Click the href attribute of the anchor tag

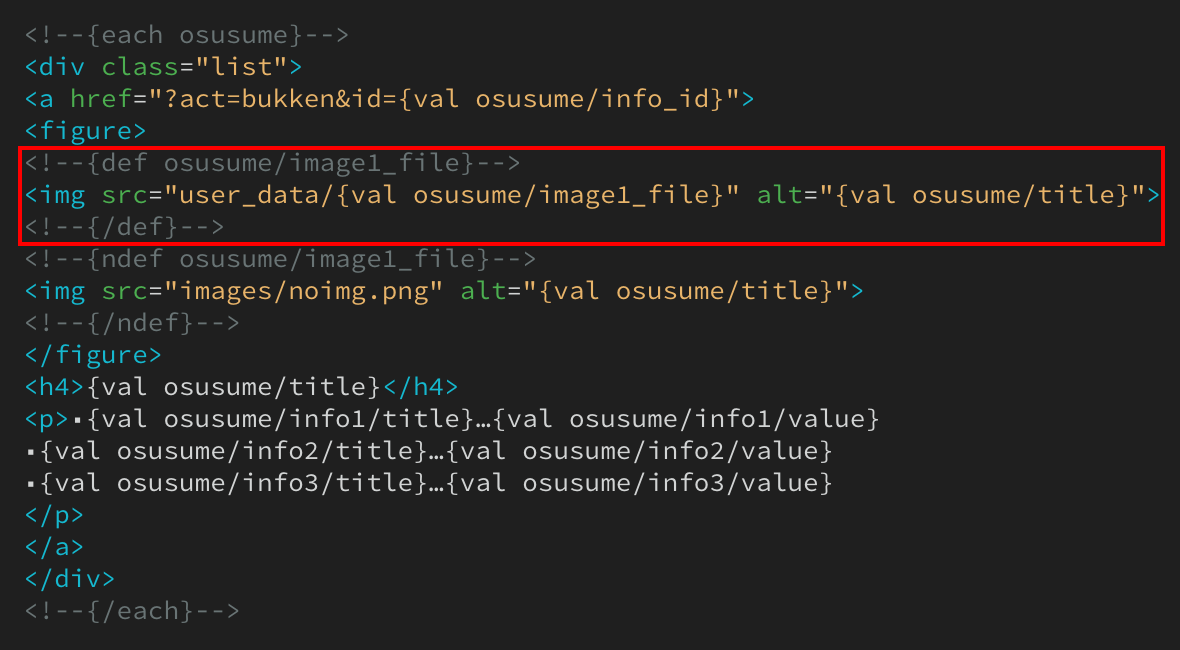(x=100, y=99)
